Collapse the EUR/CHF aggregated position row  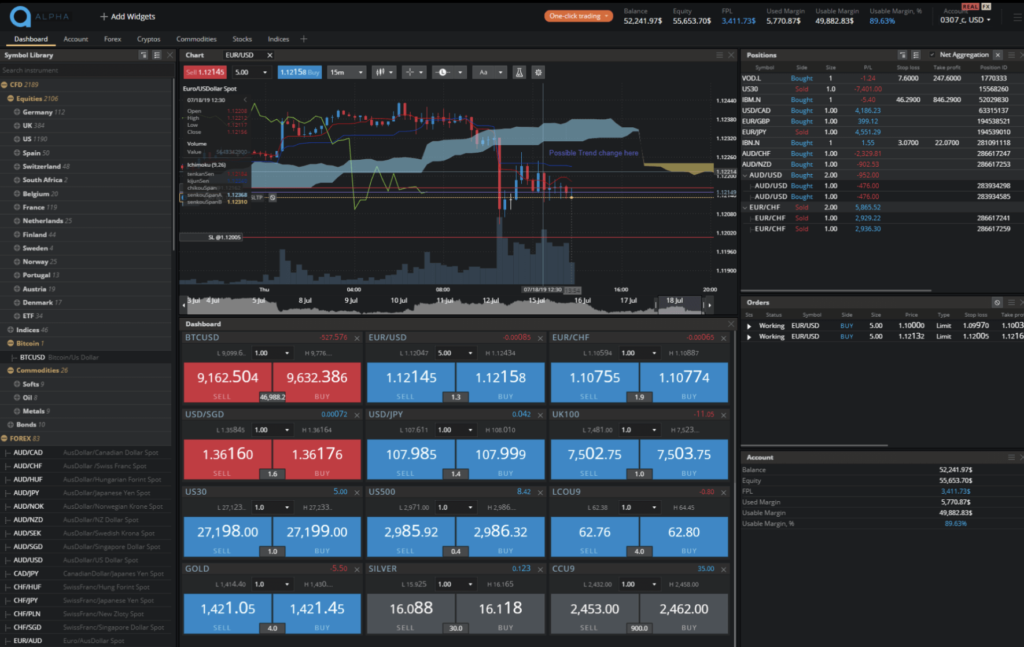tap(745, 207)
